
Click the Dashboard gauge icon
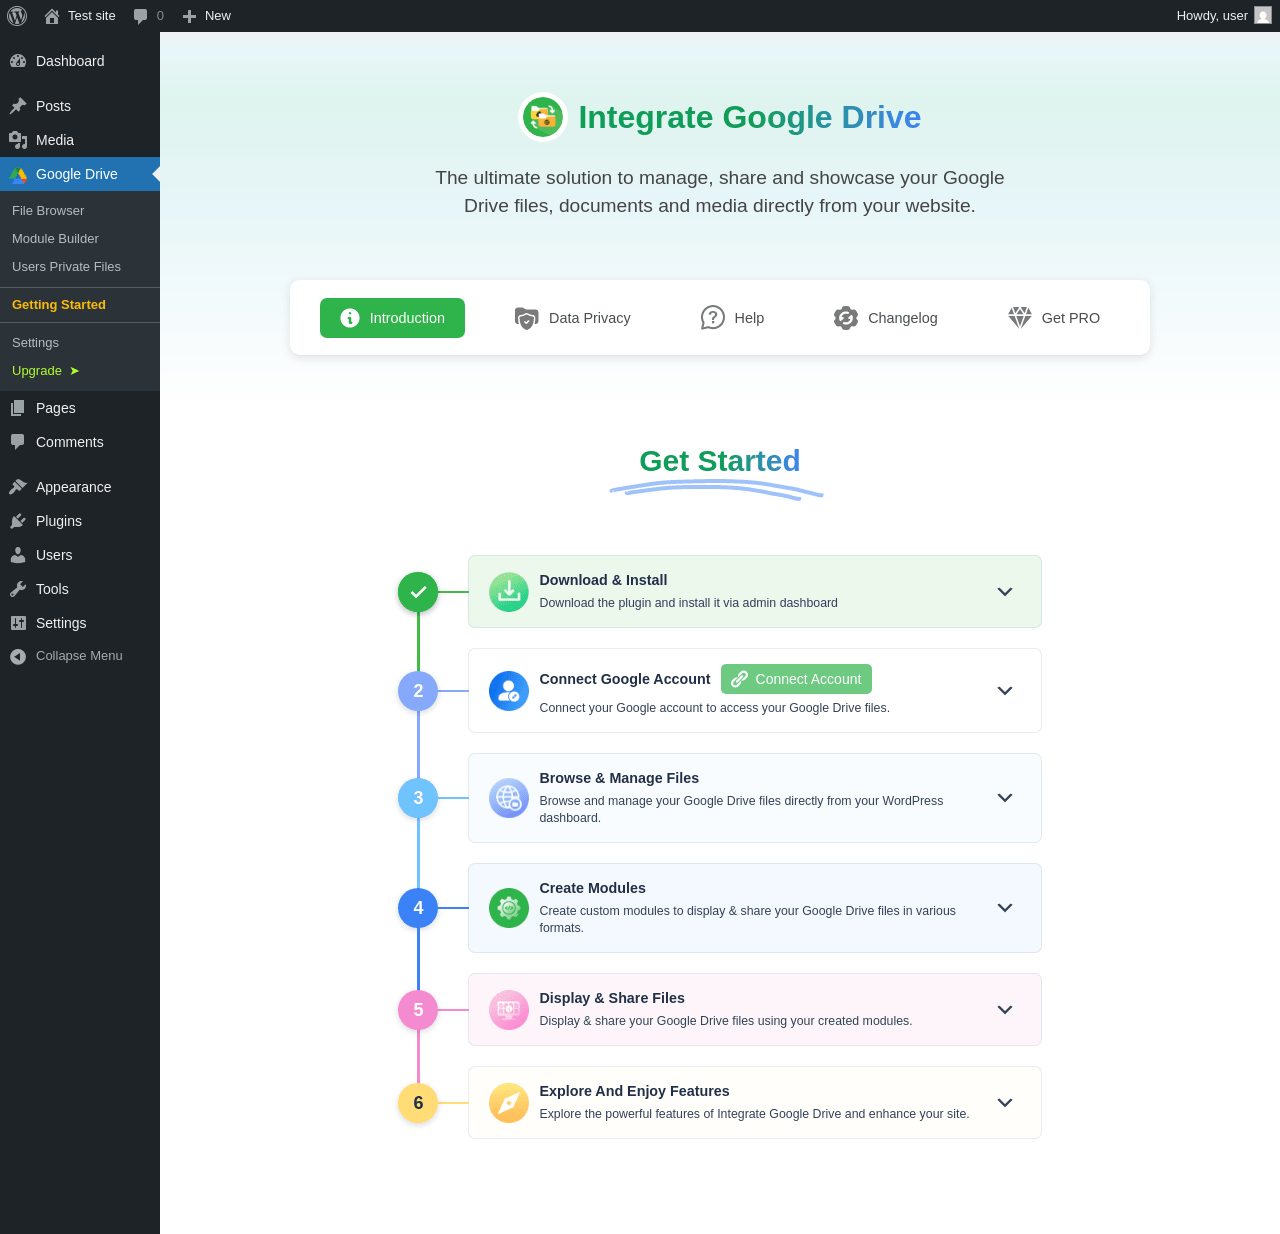pos(18,61)
